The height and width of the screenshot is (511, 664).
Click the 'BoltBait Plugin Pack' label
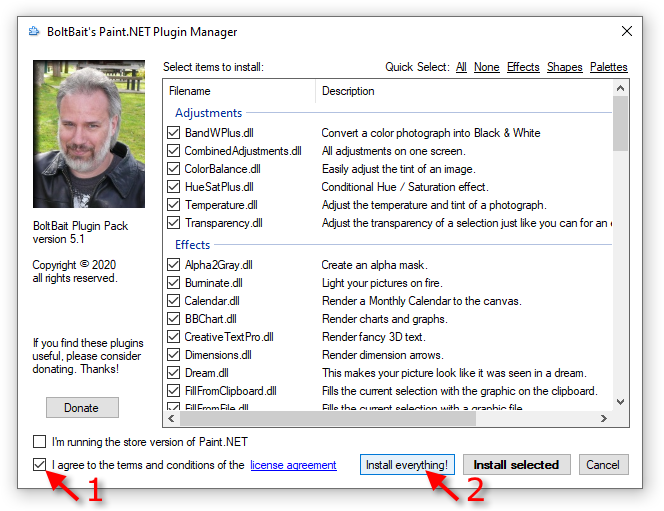tap(80, 226)
